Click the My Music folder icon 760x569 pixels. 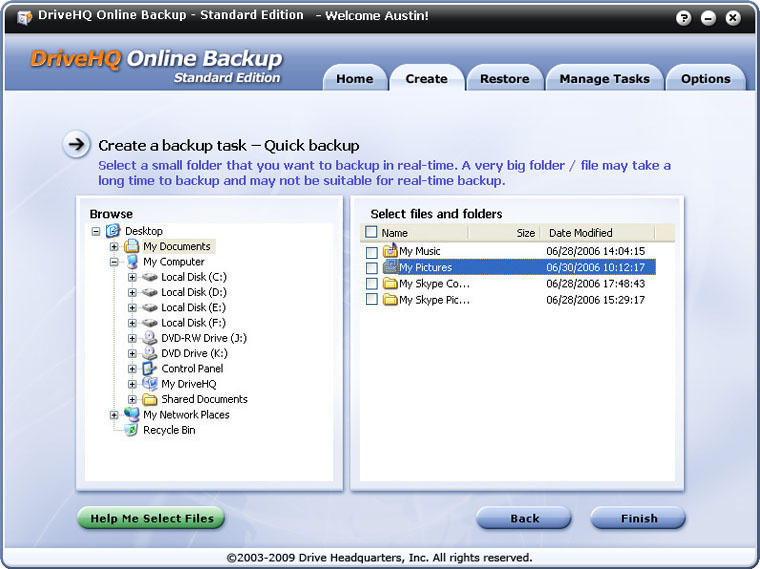pyautogui.click(x=390, y=251)
